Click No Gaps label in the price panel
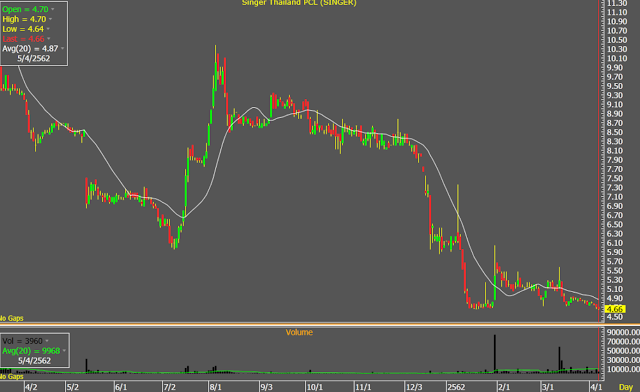This screenshot has height=392, width=640. (x=11, y=318)
